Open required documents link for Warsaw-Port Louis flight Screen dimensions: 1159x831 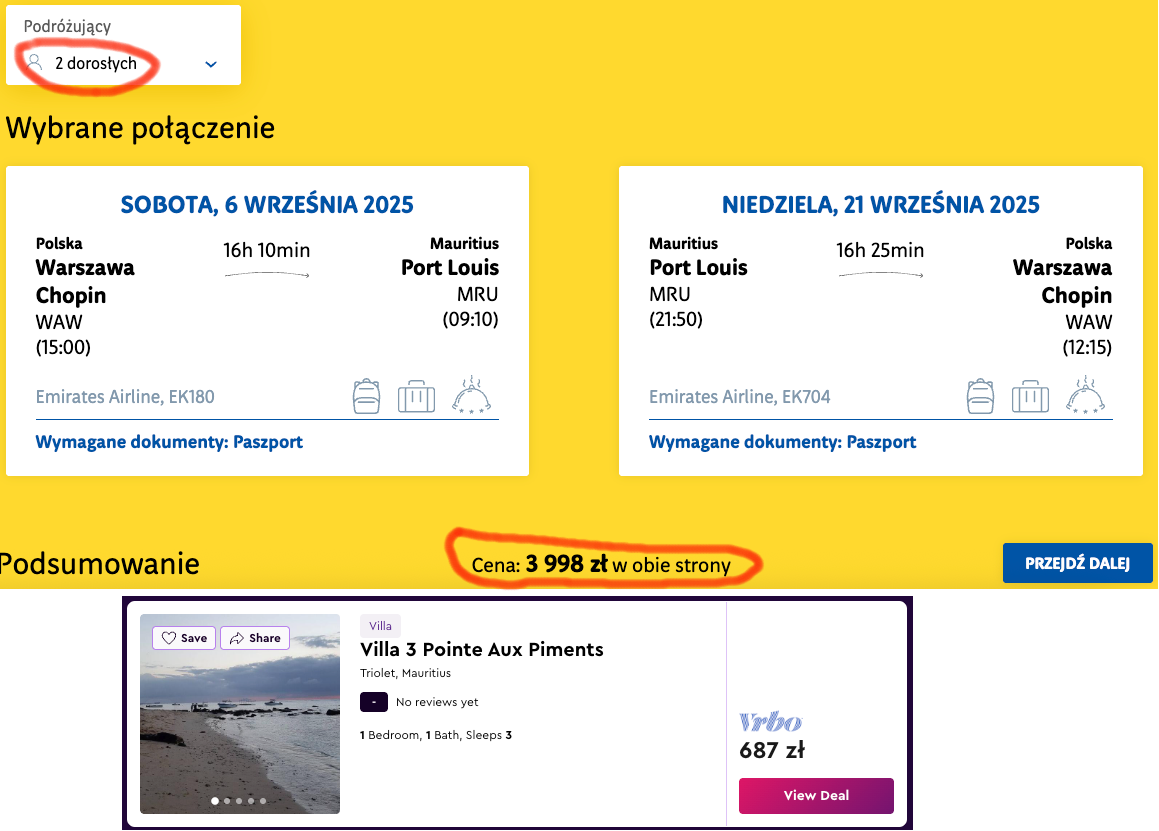[169, 441]
